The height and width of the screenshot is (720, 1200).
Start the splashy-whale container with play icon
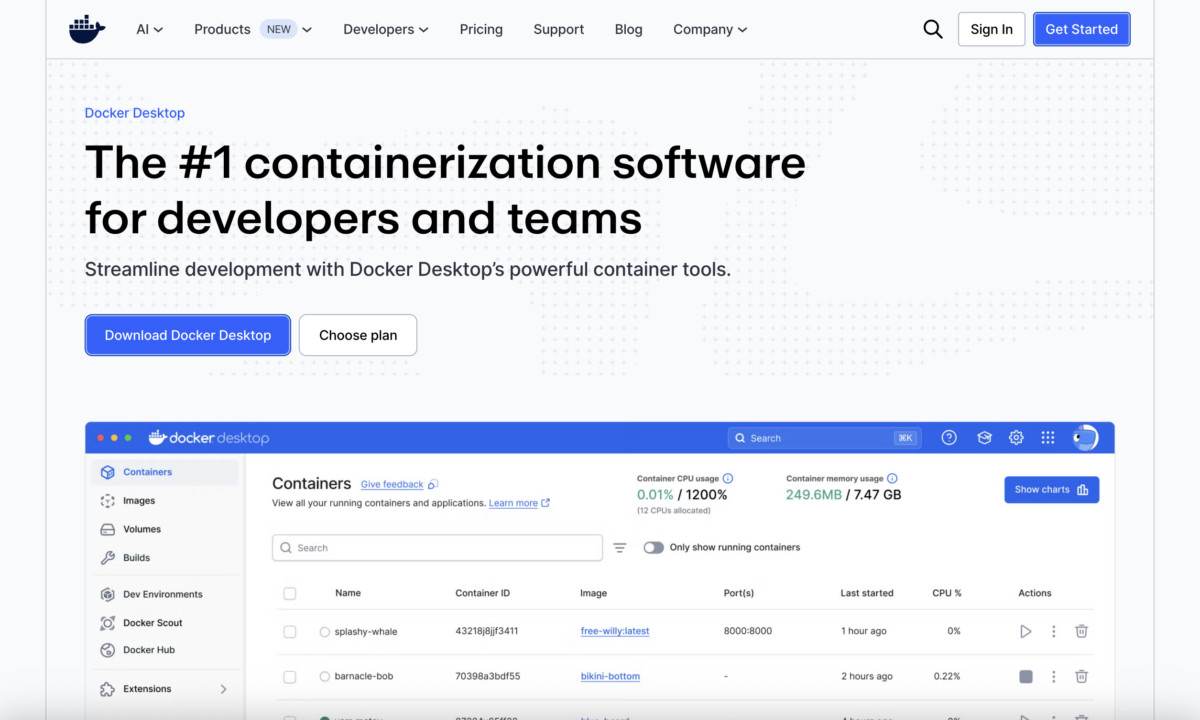click(x=1025, y=632)
